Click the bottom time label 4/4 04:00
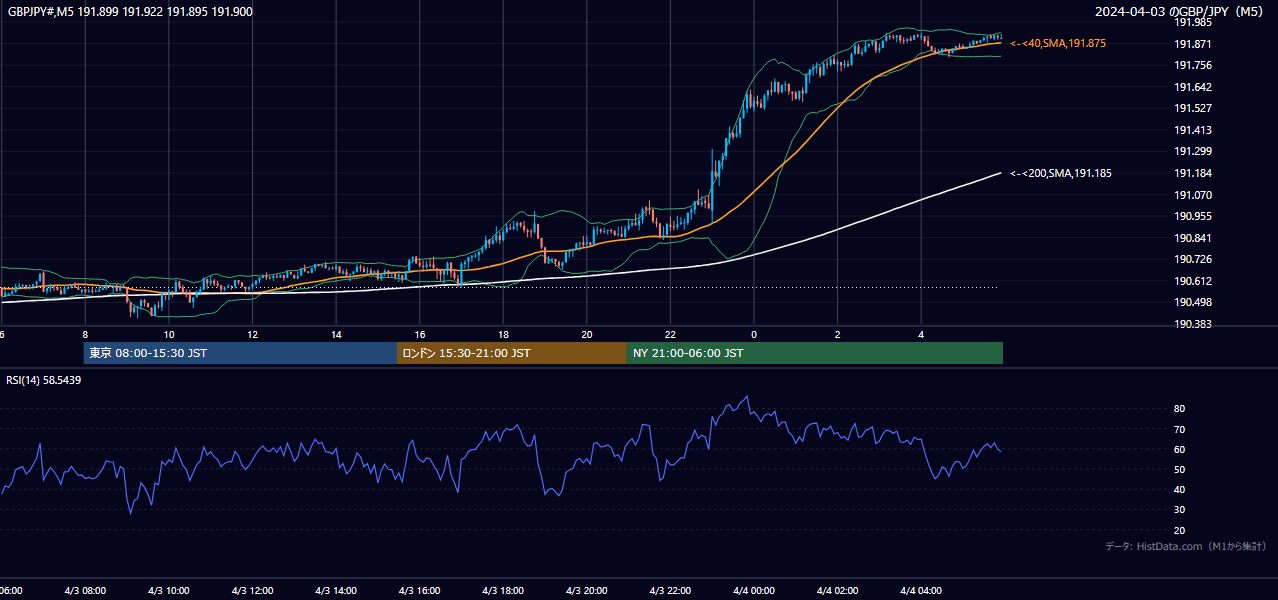The width and height of the screenshot is (1278, 600). 921,591
